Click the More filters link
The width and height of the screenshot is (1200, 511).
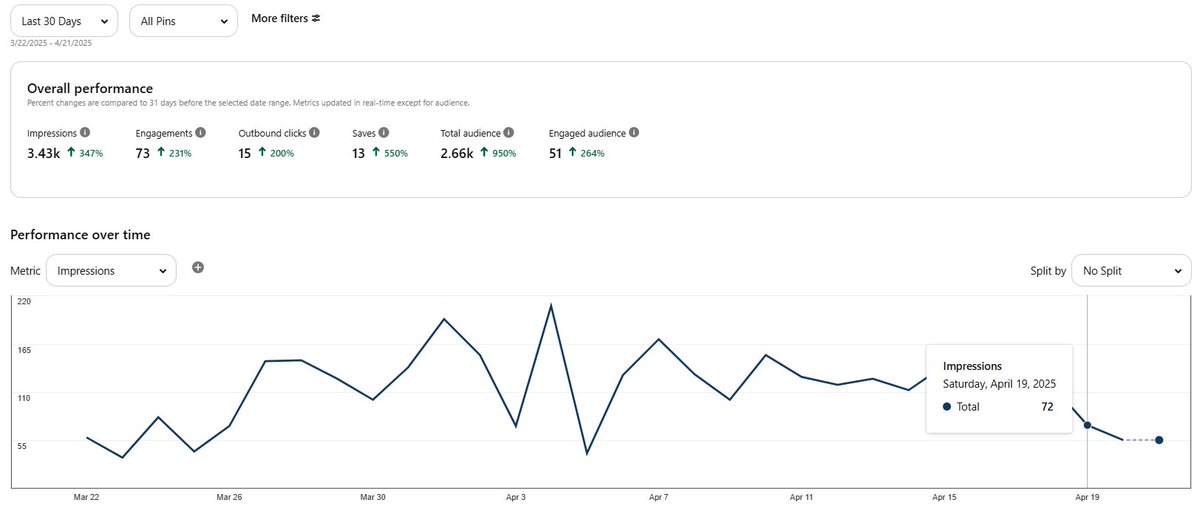[286, 18]
